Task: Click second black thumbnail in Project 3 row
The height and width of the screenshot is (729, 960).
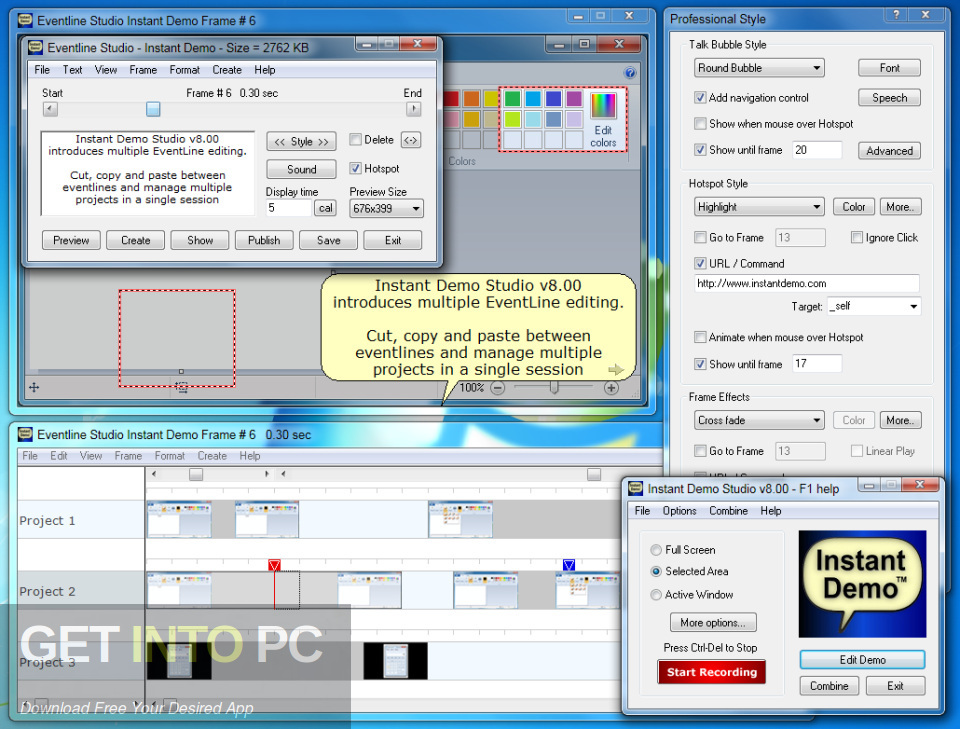Action: (396, 661)
